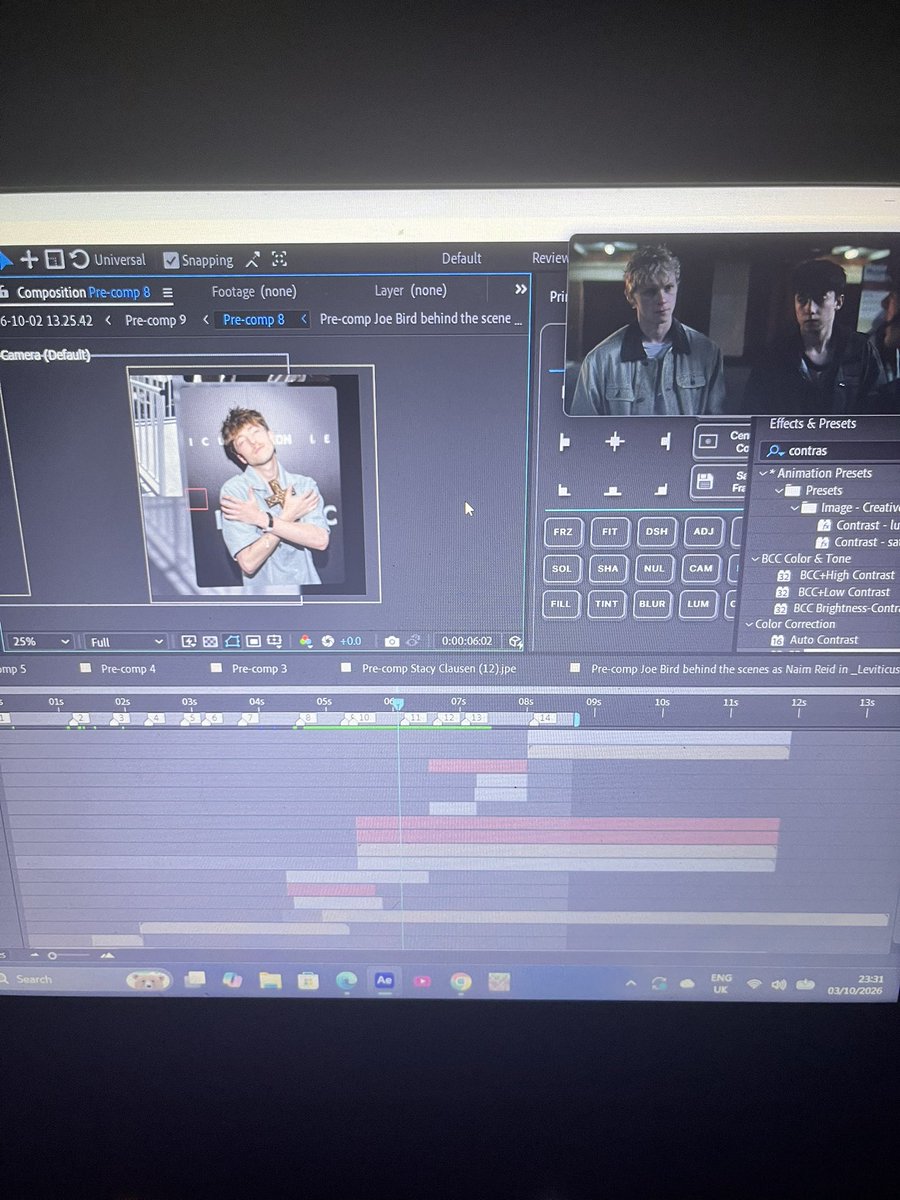Viewport: 900px width, 1200px height.
Task: Open the Pre-comp 3 timeline tab
Action: click(259, 668)
